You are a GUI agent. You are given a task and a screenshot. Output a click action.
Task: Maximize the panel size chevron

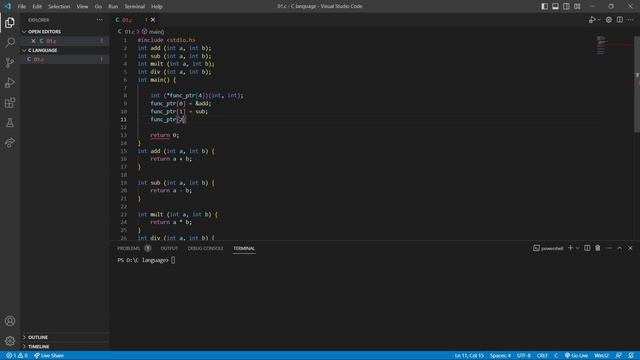click(x=620, y=248)
